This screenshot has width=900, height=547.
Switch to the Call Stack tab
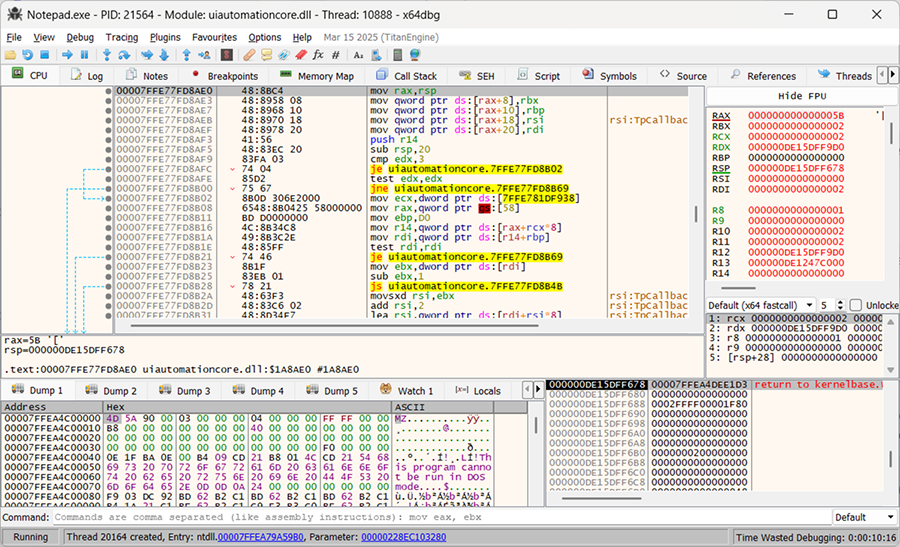coord(407,76)
